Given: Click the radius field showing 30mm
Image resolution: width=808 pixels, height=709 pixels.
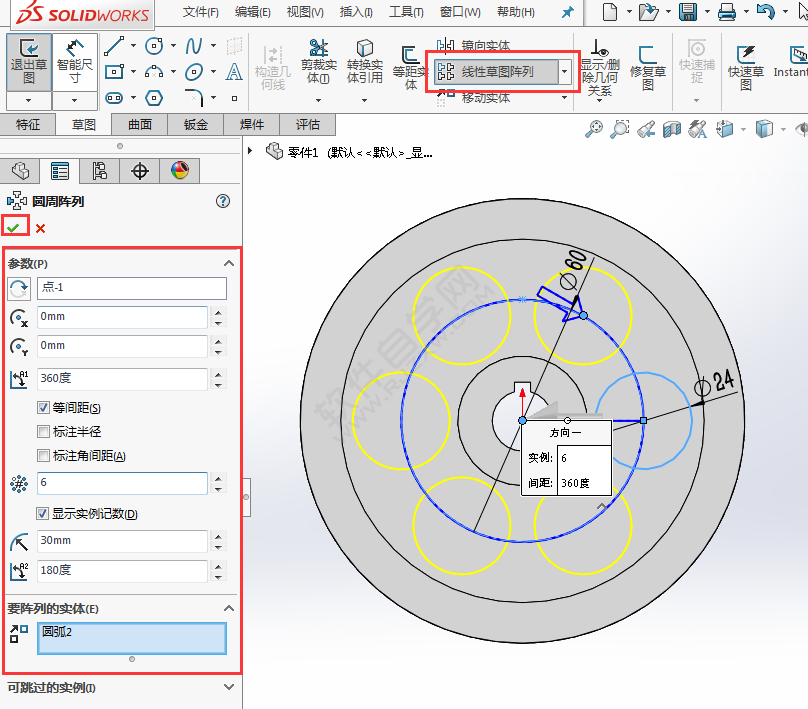Looking at the screenshot, I should click(123, 541).
